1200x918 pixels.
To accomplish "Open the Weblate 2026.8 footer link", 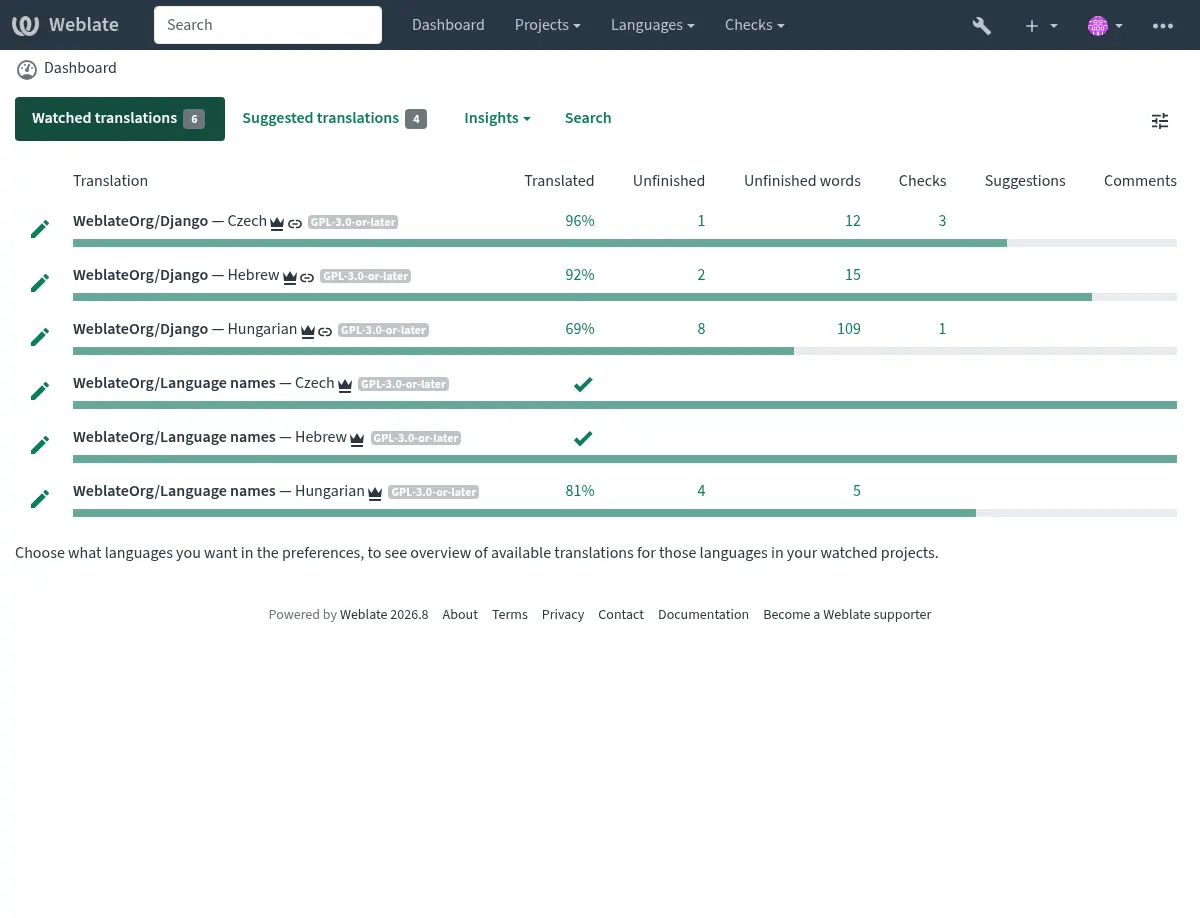I will 384,615.
